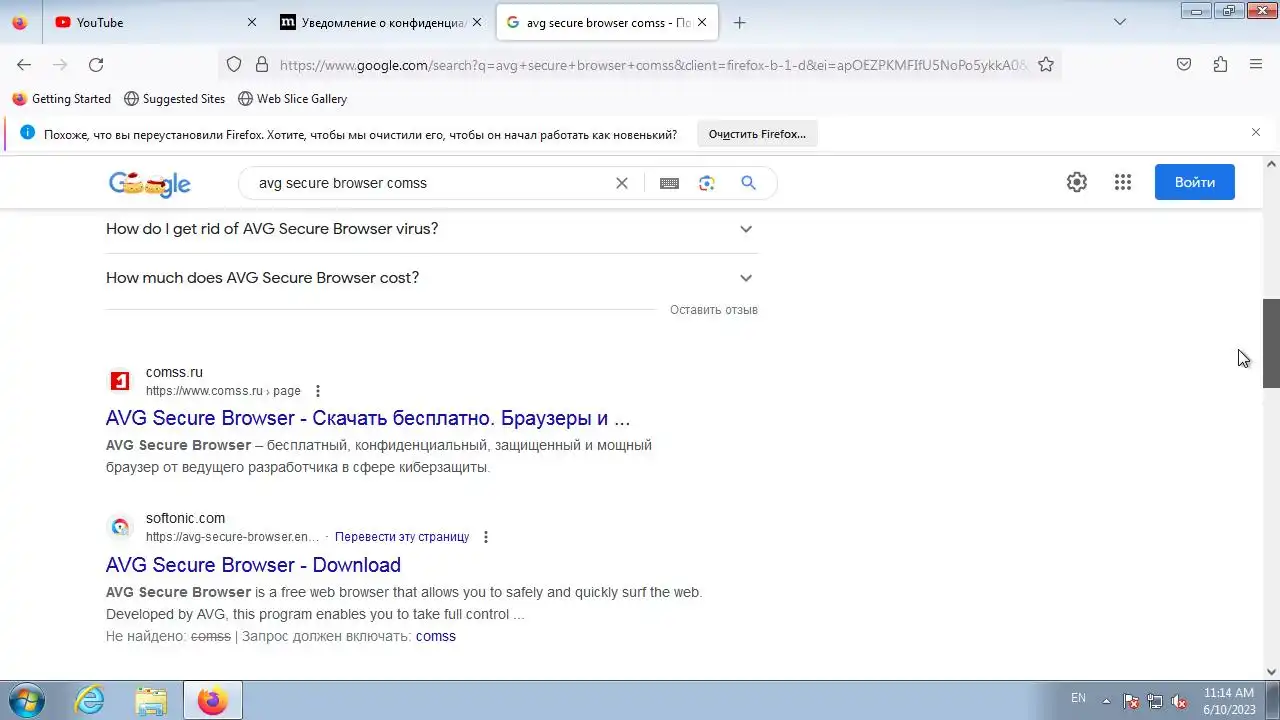Screen dimensions: 1280x720
Task: Open the Firefox application hamburger menu
Action: coord(1256,64)
